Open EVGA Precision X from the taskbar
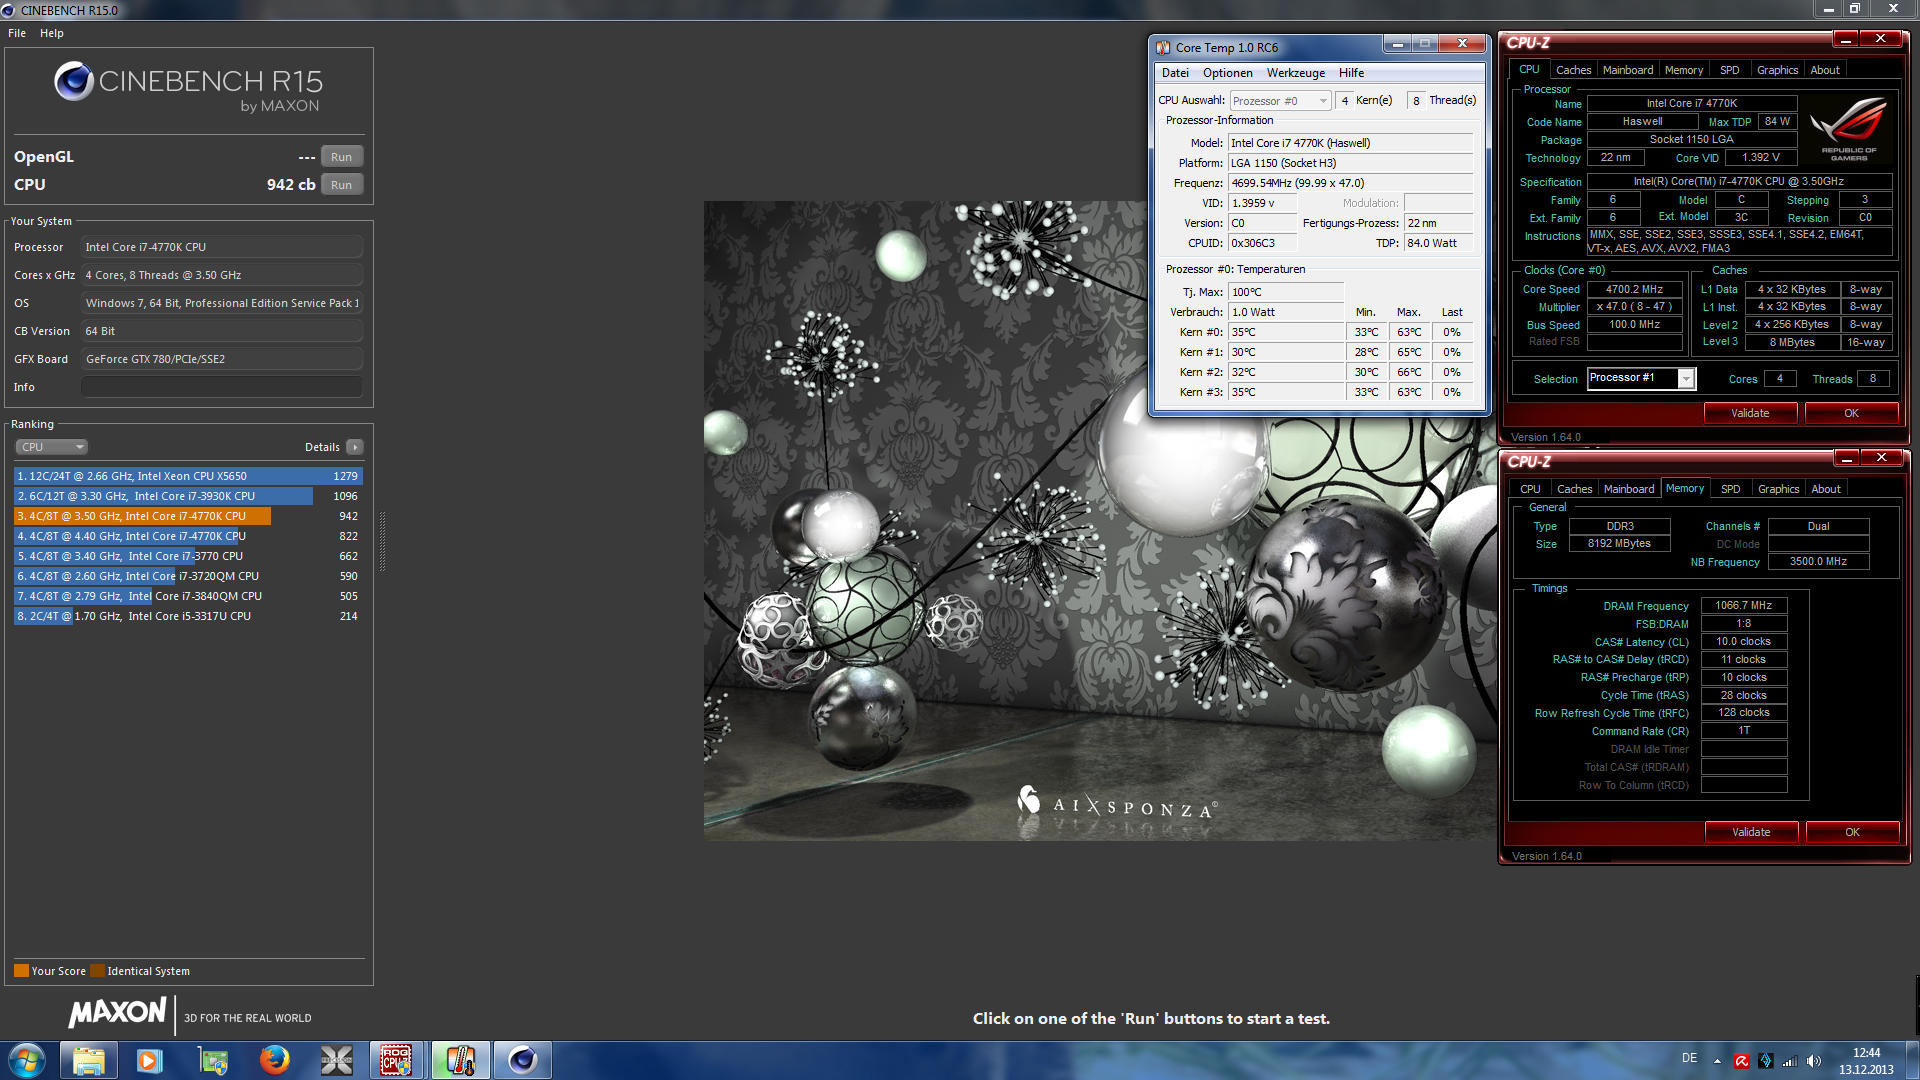 click(336, 1060)
